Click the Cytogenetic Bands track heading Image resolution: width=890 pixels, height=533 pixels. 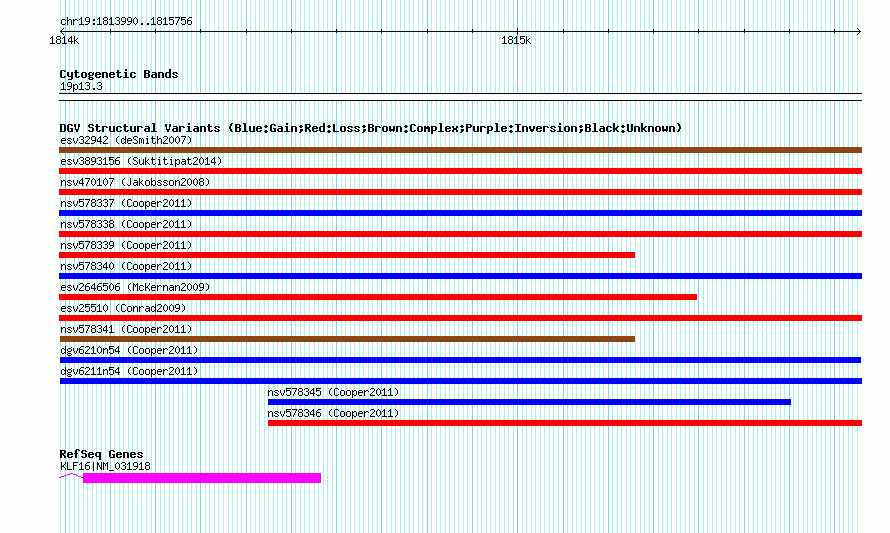coord(119,74)
